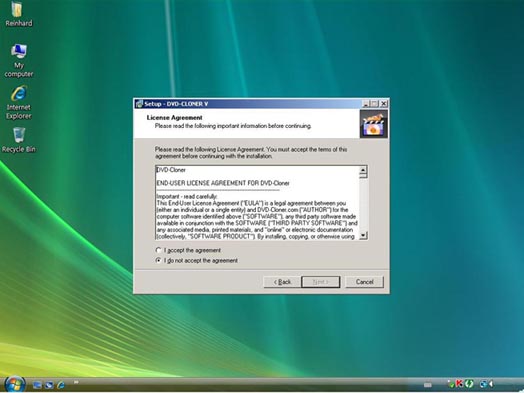This screenshot has height=393, width=524.
Task: Click the 'END-USER LICENSE AGREEMENT FOR DVD-Cloner' line
Action: pos(223,183)
